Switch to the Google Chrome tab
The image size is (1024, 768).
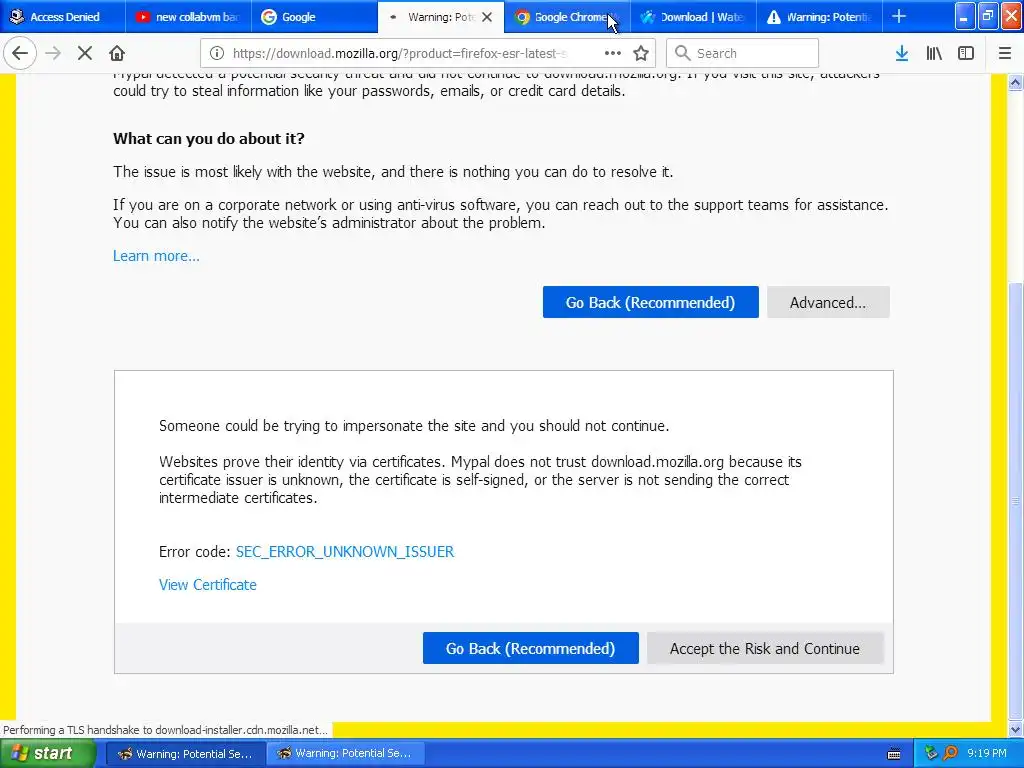[x=567, y=17]
